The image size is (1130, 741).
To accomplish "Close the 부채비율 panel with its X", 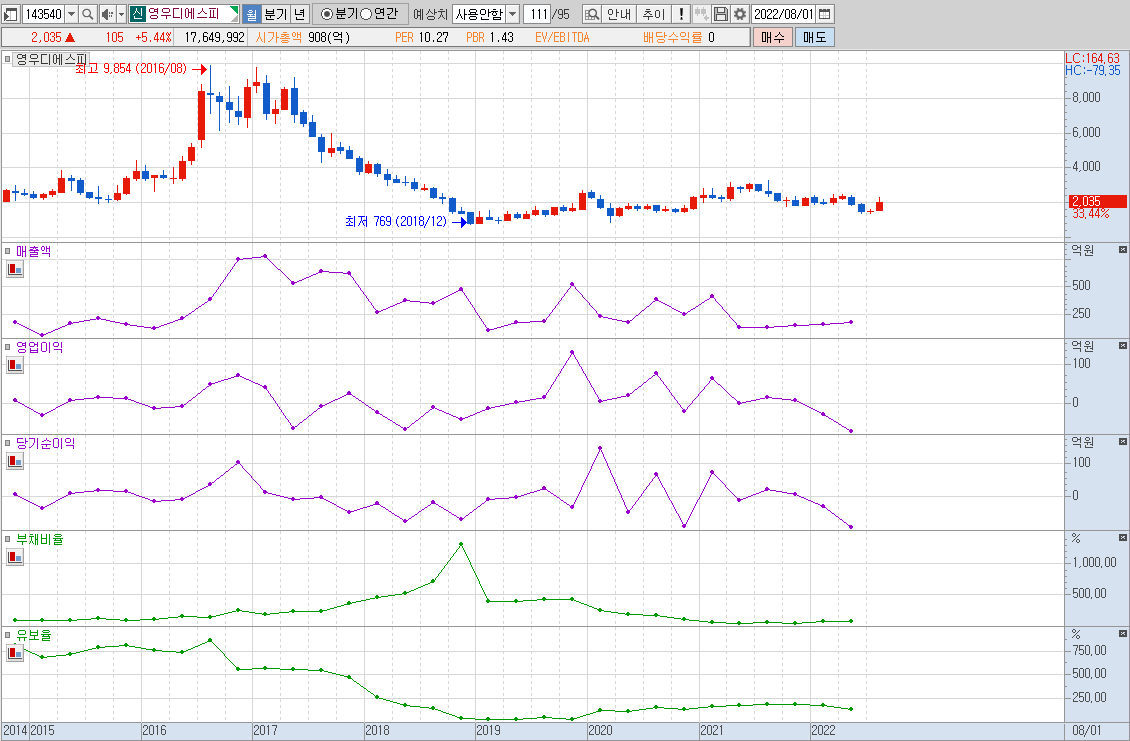I will click(x=1123, y=538).
